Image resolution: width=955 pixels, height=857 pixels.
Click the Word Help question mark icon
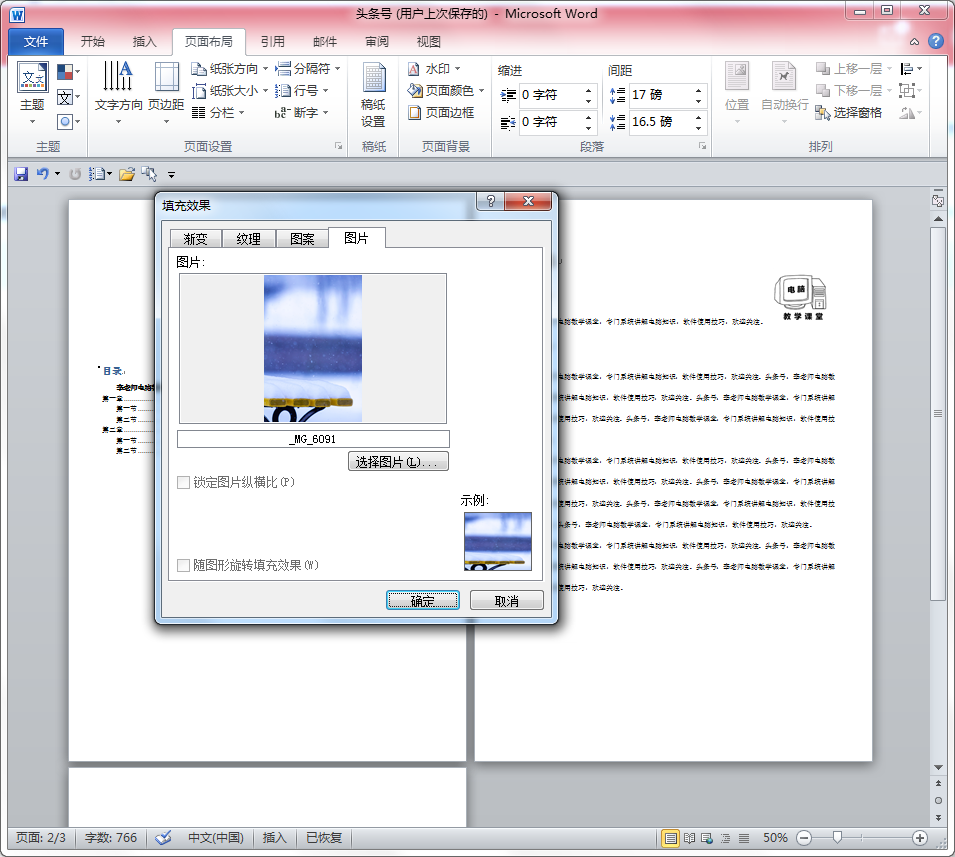pyautogui.click(x=935, y=42)
